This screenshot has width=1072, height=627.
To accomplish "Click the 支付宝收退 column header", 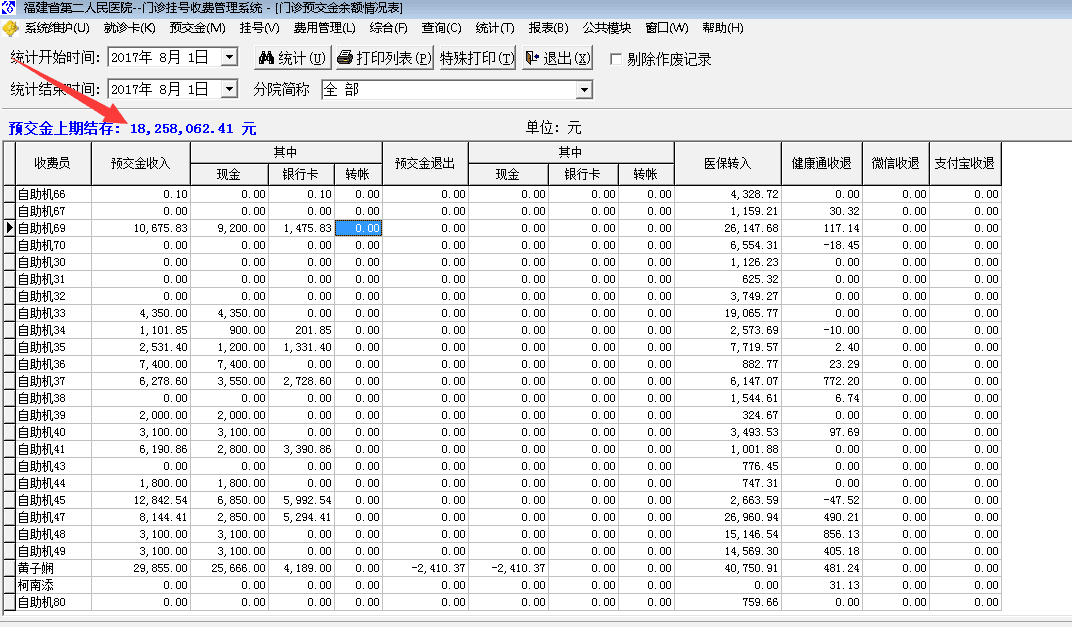I will [x=965, y=163].
